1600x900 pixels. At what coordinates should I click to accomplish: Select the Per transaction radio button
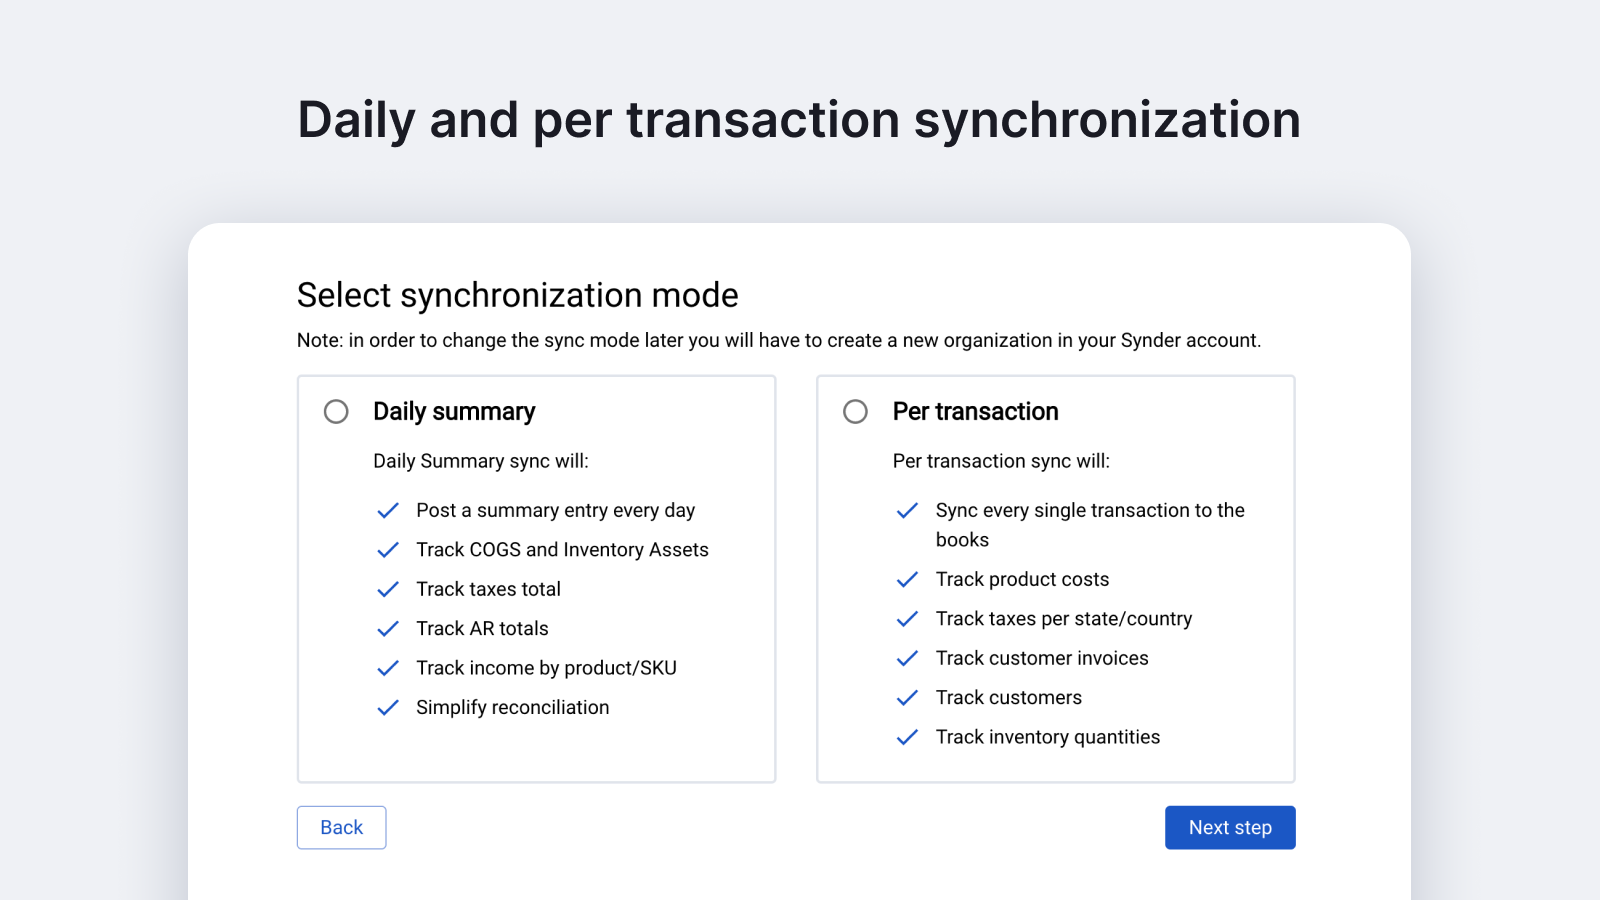click(856, 411)
